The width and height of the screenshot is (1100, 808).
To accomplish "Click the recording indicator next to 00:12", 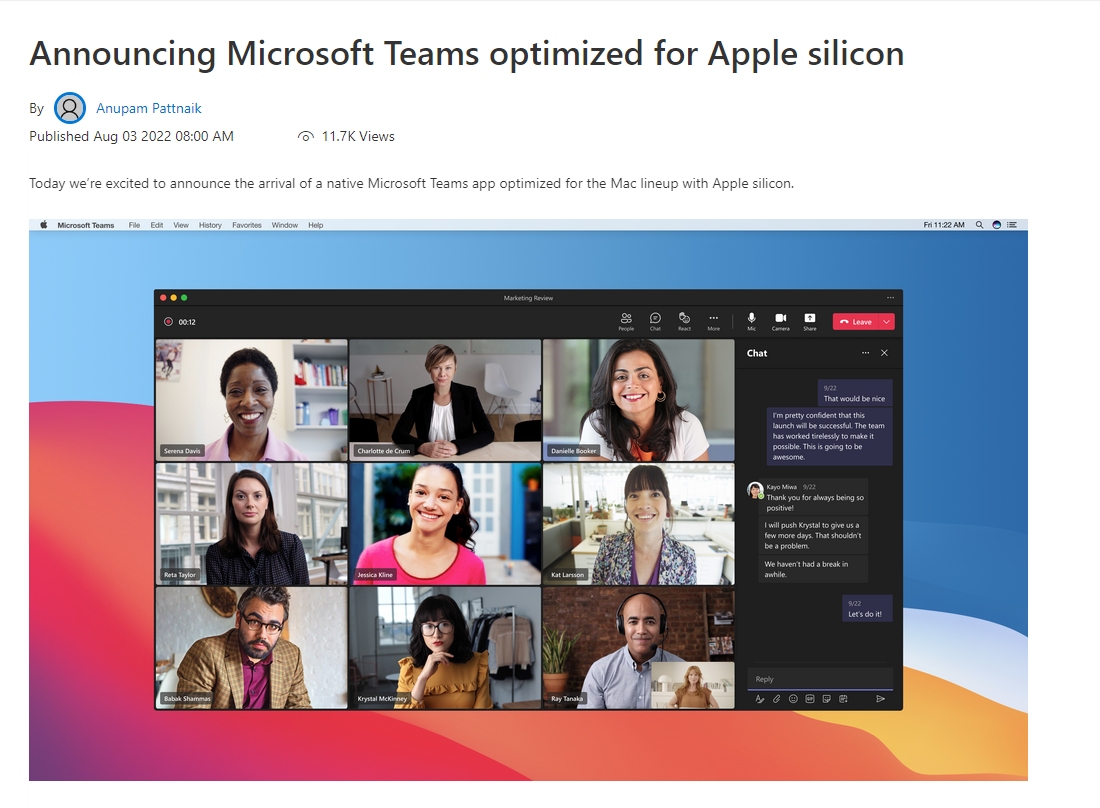I will point(168,322).
